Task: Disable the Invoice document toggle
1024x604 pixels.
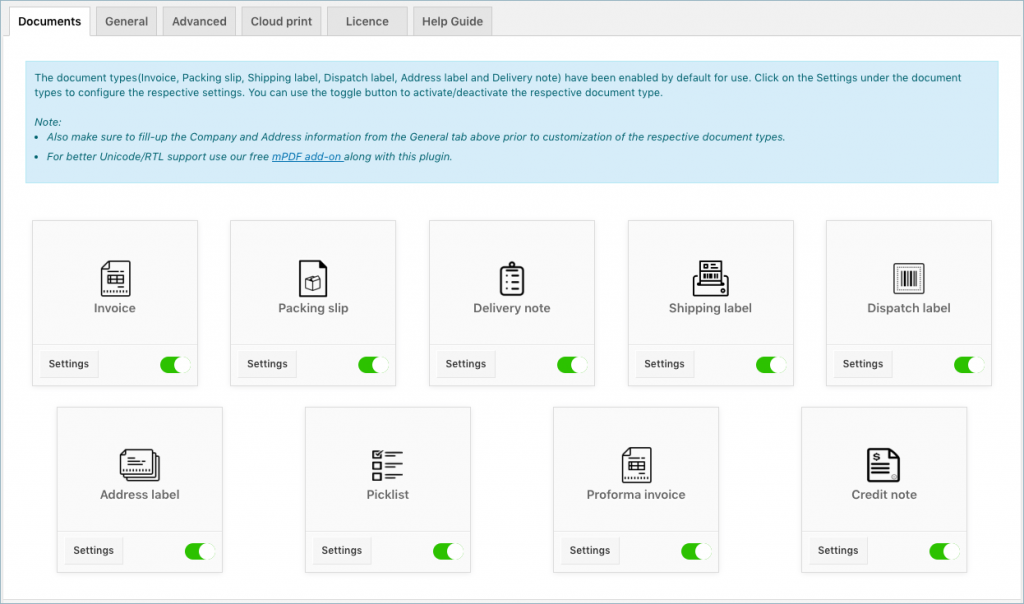Action: click(x=175, y=364)
